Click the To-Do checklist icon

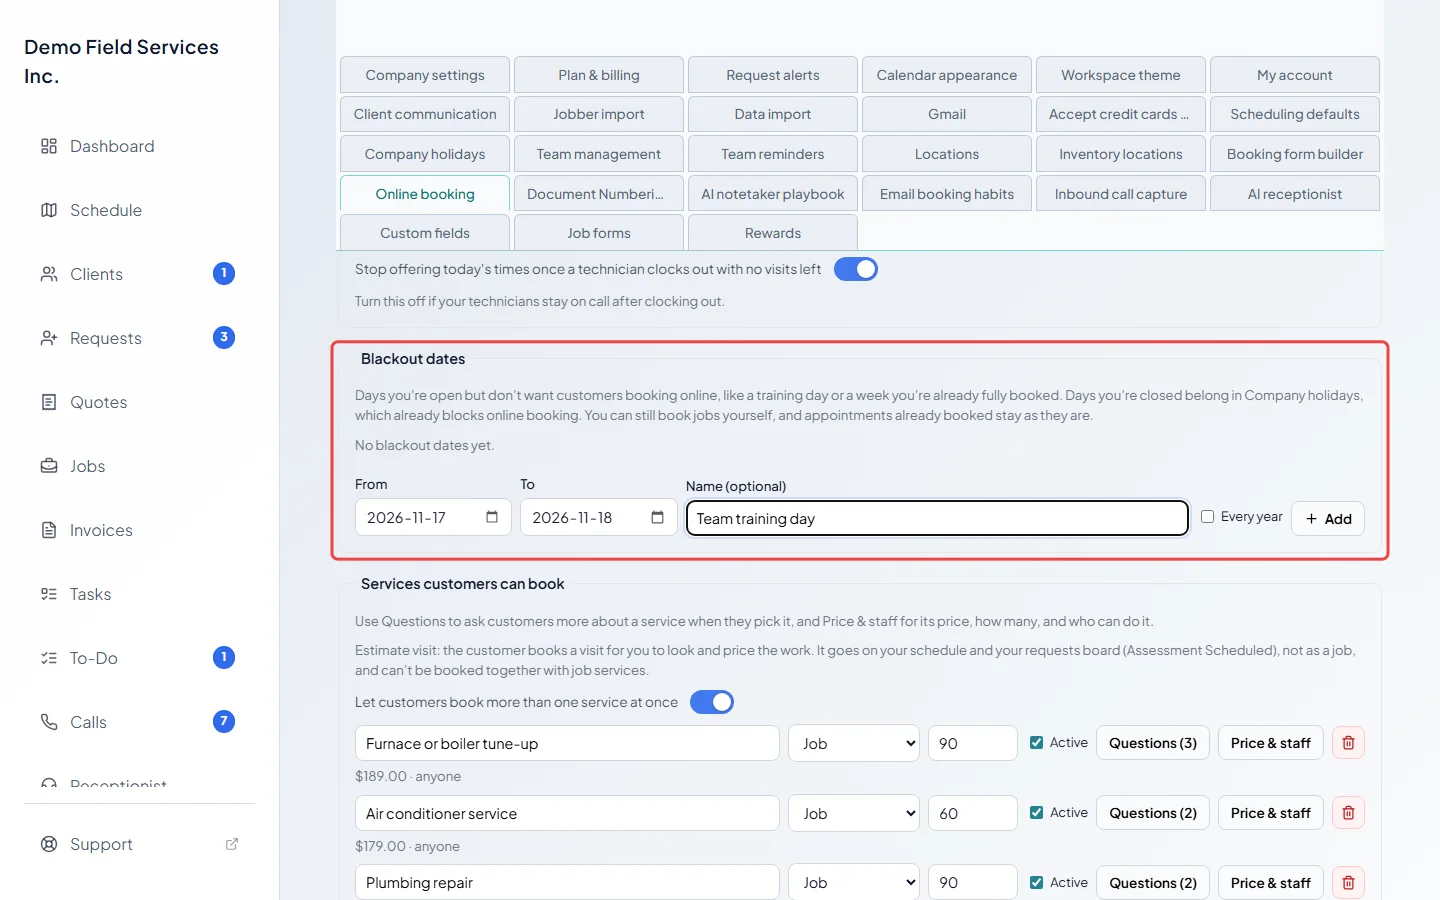pyautogui.click(x=49, y=658)
